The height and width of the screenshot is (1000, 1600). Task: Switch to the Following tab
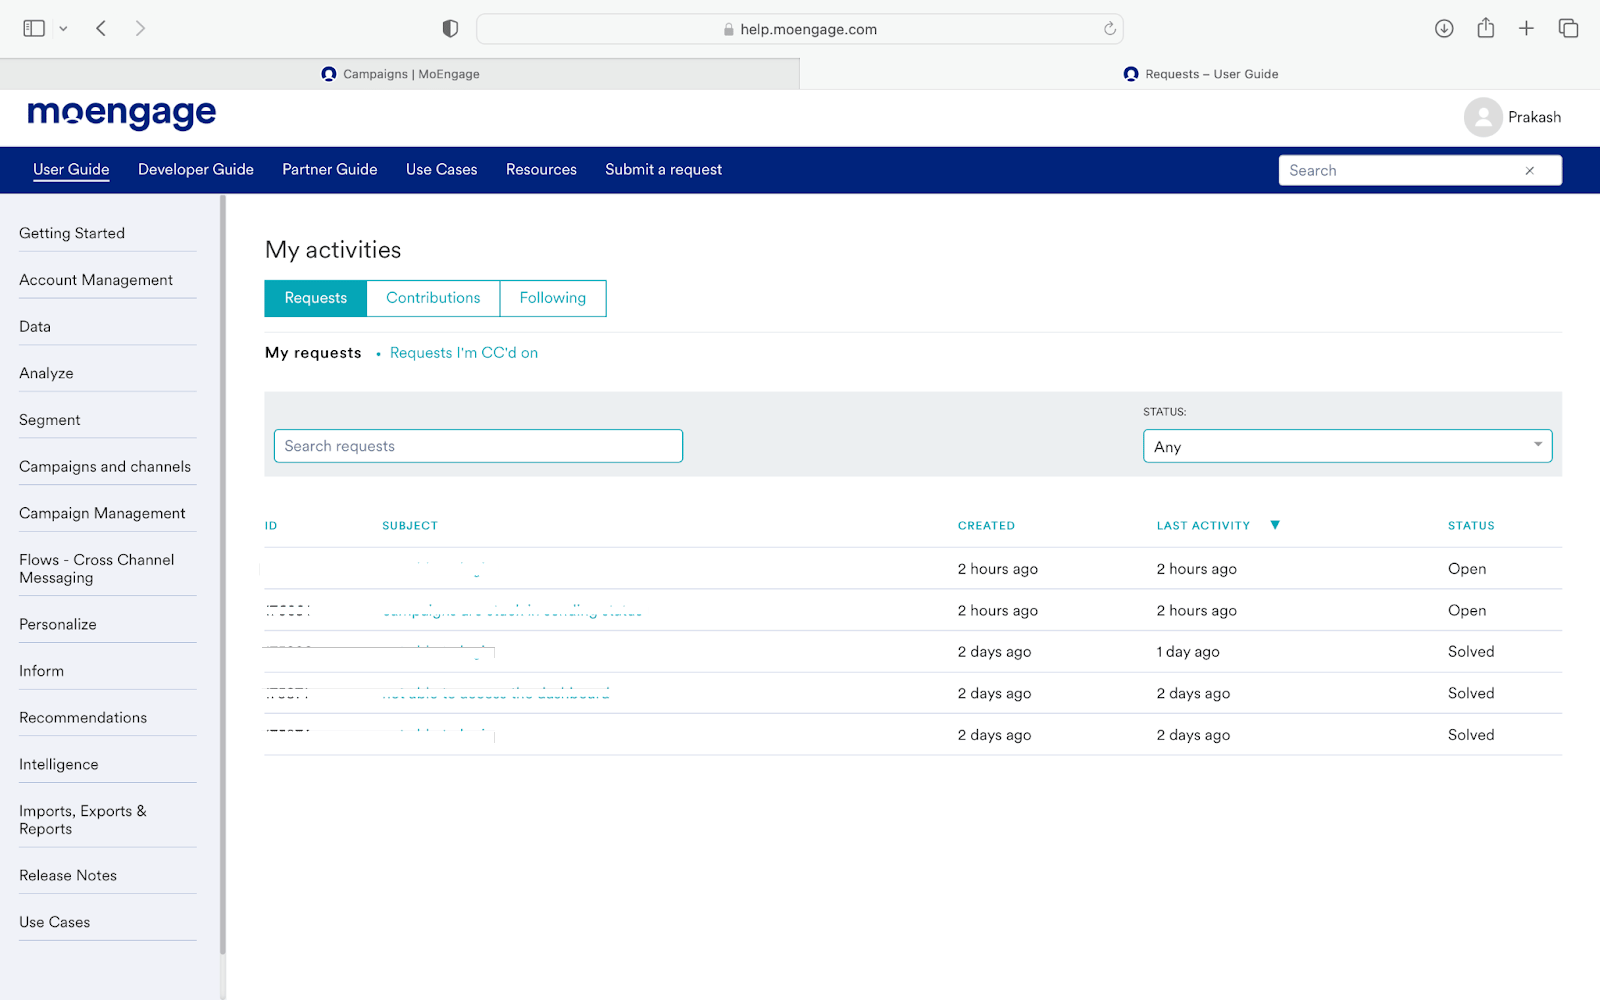tap(553, 298)
